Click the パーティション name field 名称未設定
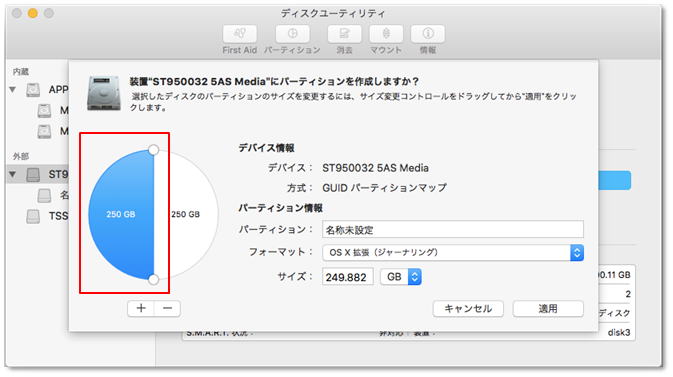The height and width of the screenshot is (377, 673). point(453,229)
